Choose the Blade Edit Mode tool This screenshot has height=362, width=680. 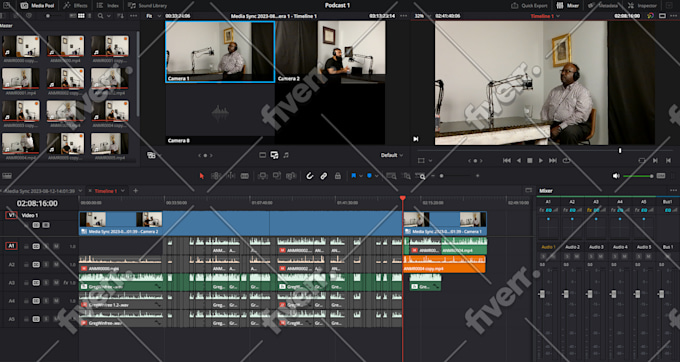[x=245, y=176]
